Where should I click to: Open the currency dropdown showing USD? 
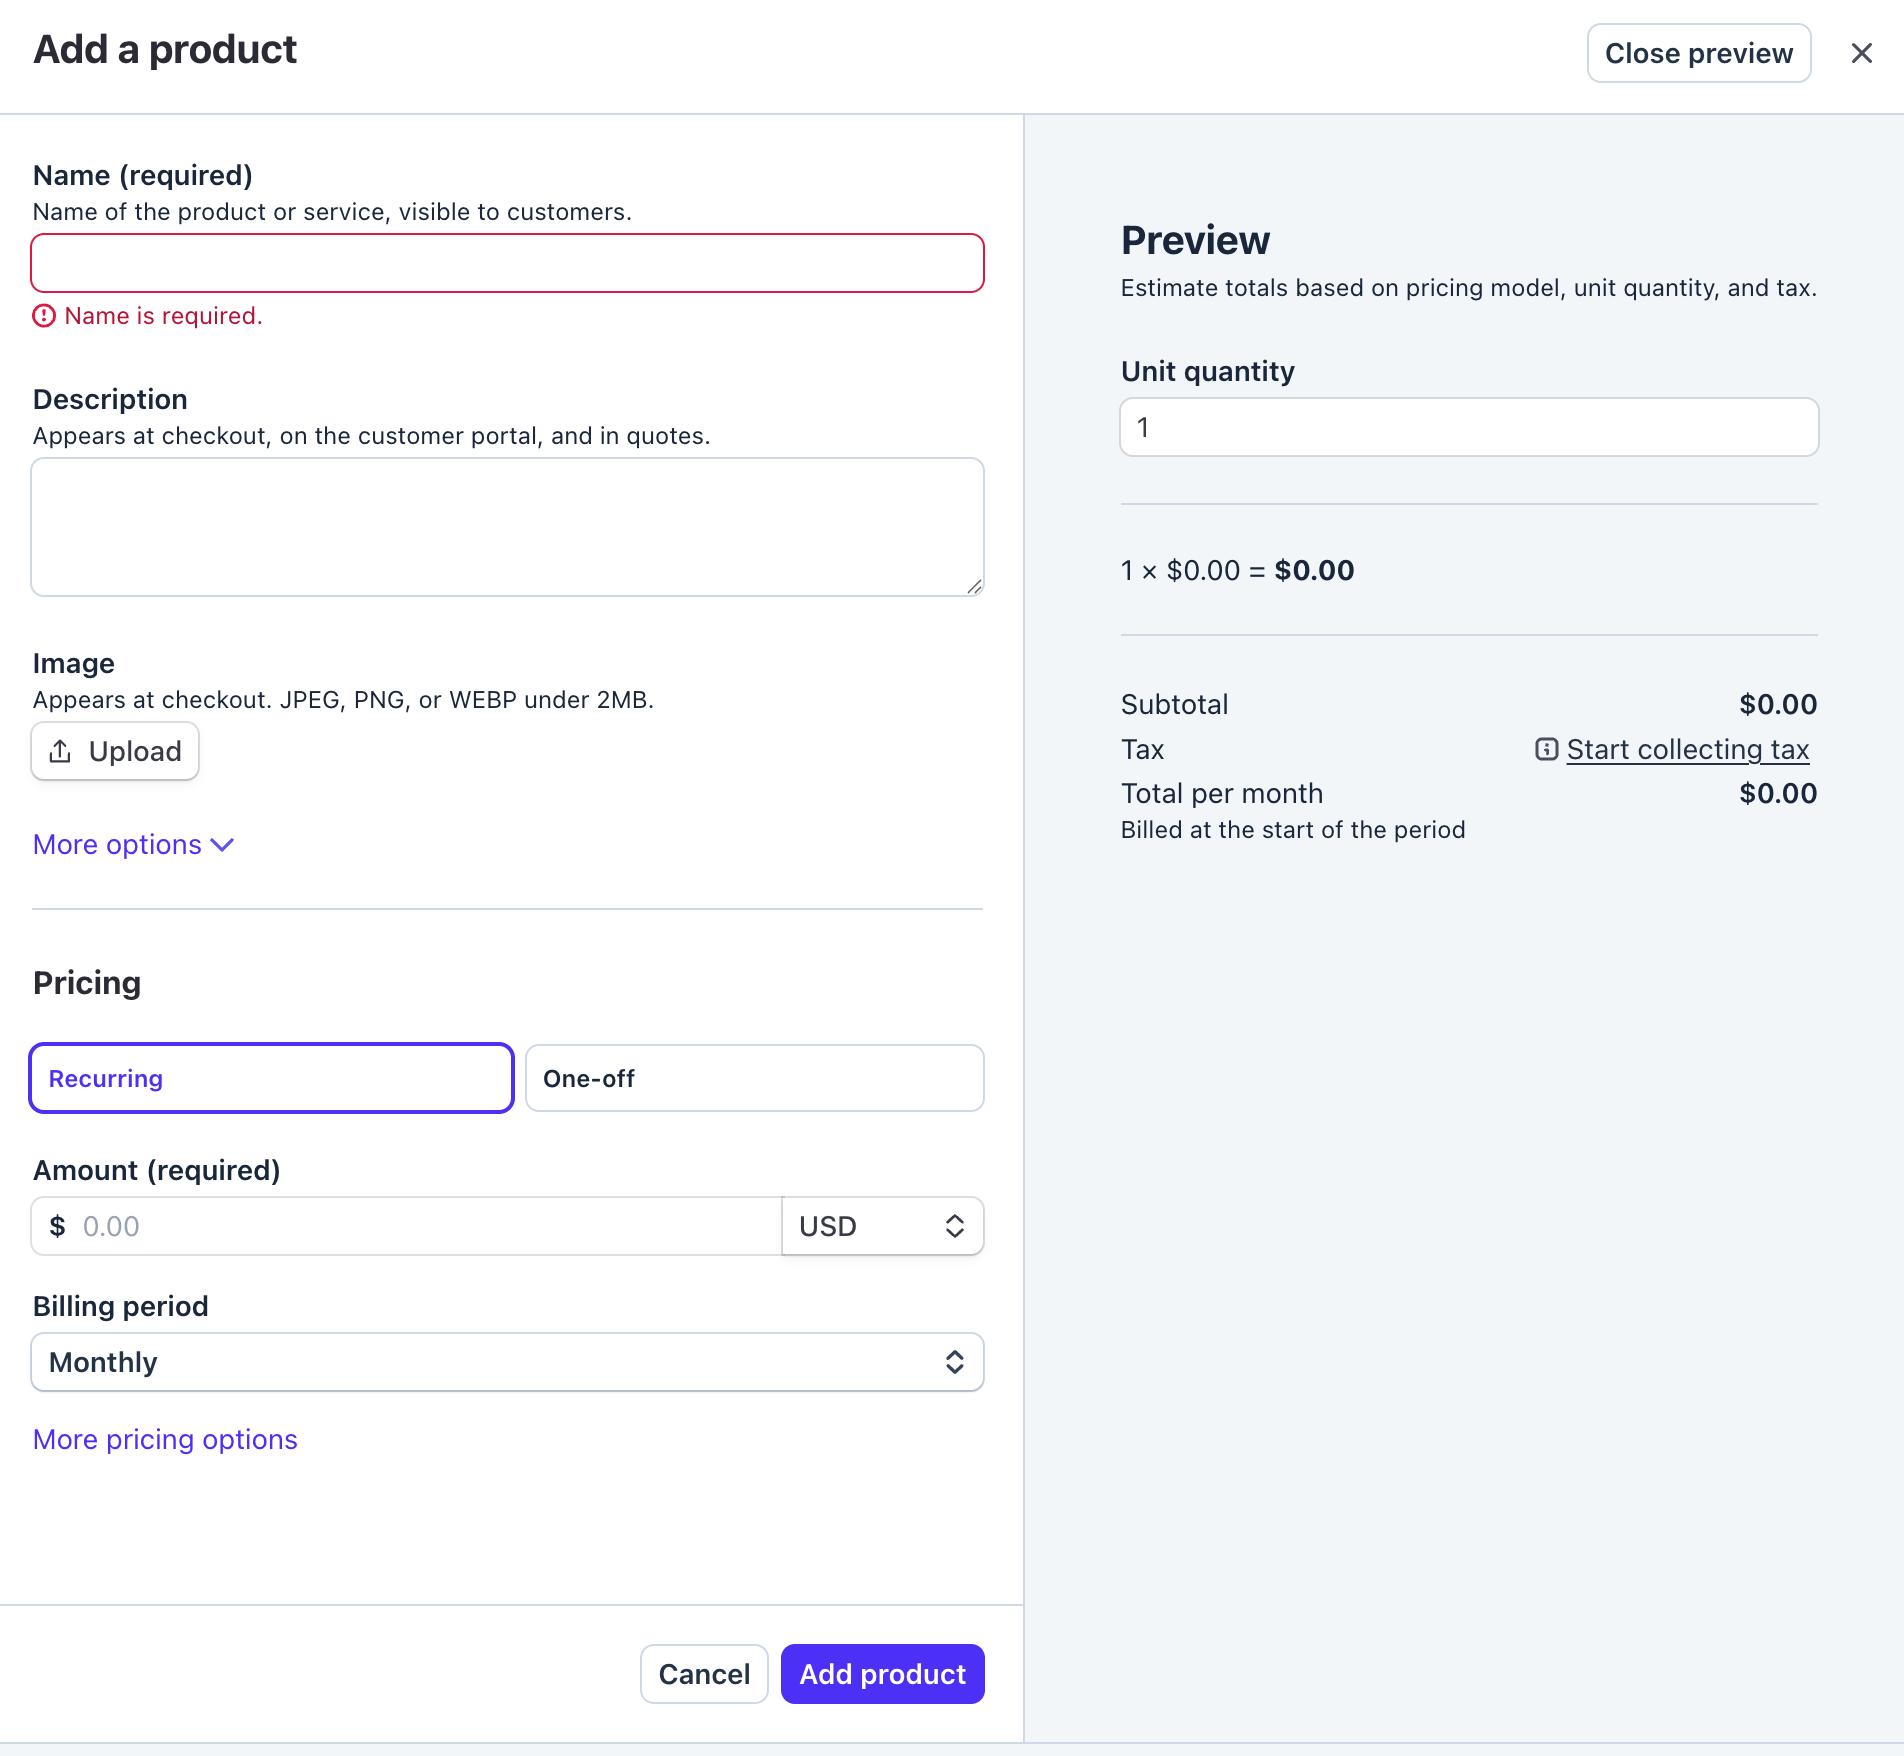click(x=880, y=1225)
